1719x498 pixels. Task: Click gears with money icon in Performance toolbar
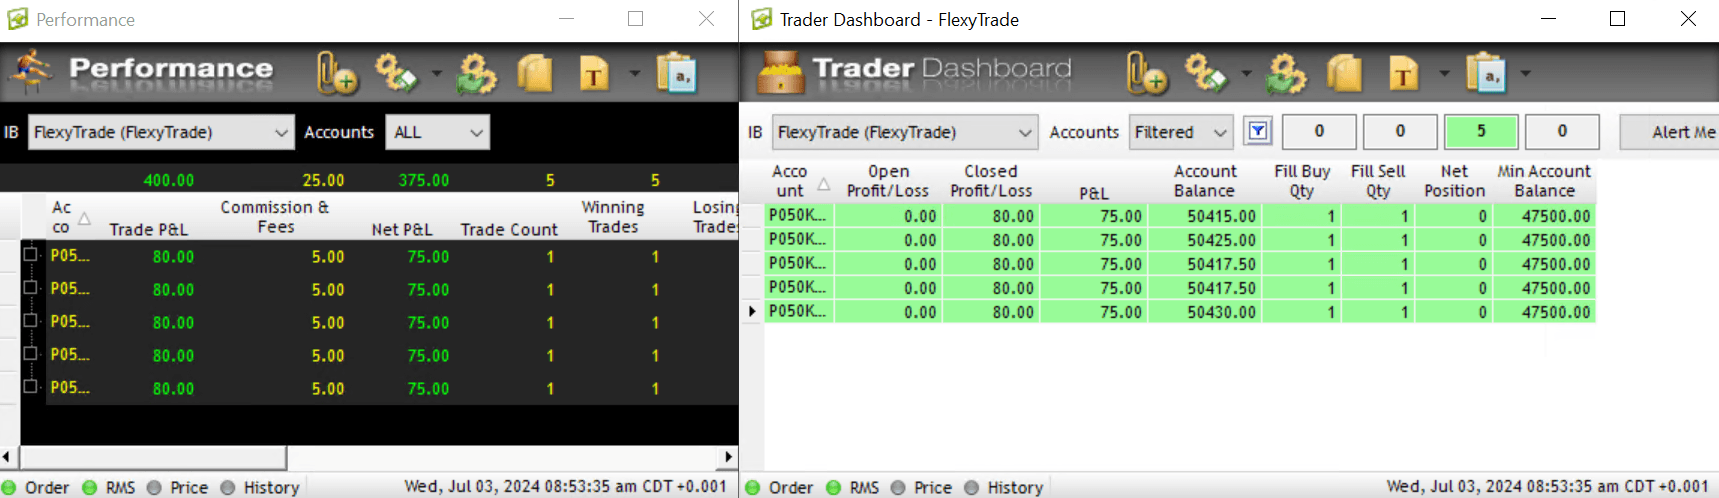tap(396, 73)
